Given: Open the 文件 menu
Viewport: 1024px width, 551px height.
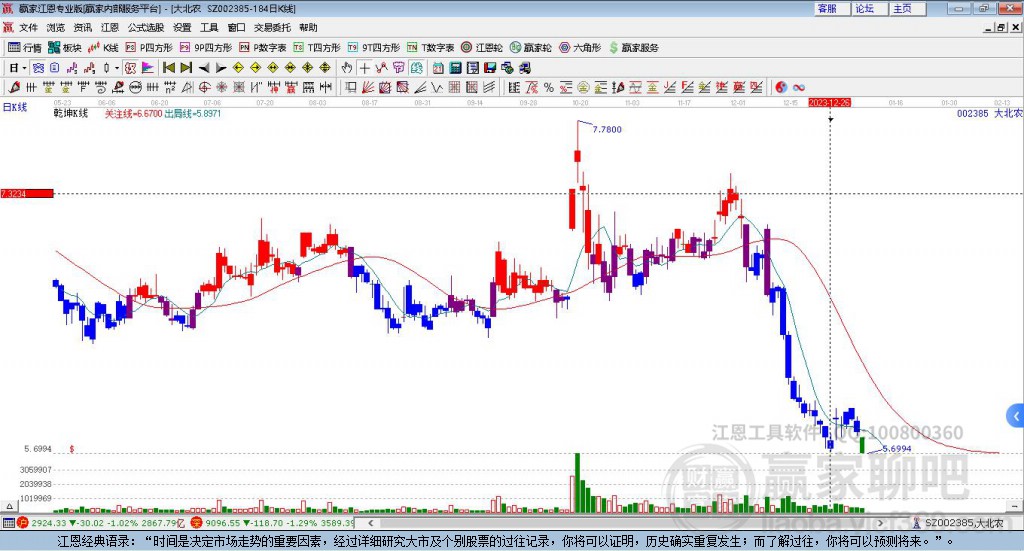Looking at the screenshot, I should (28, 27).
